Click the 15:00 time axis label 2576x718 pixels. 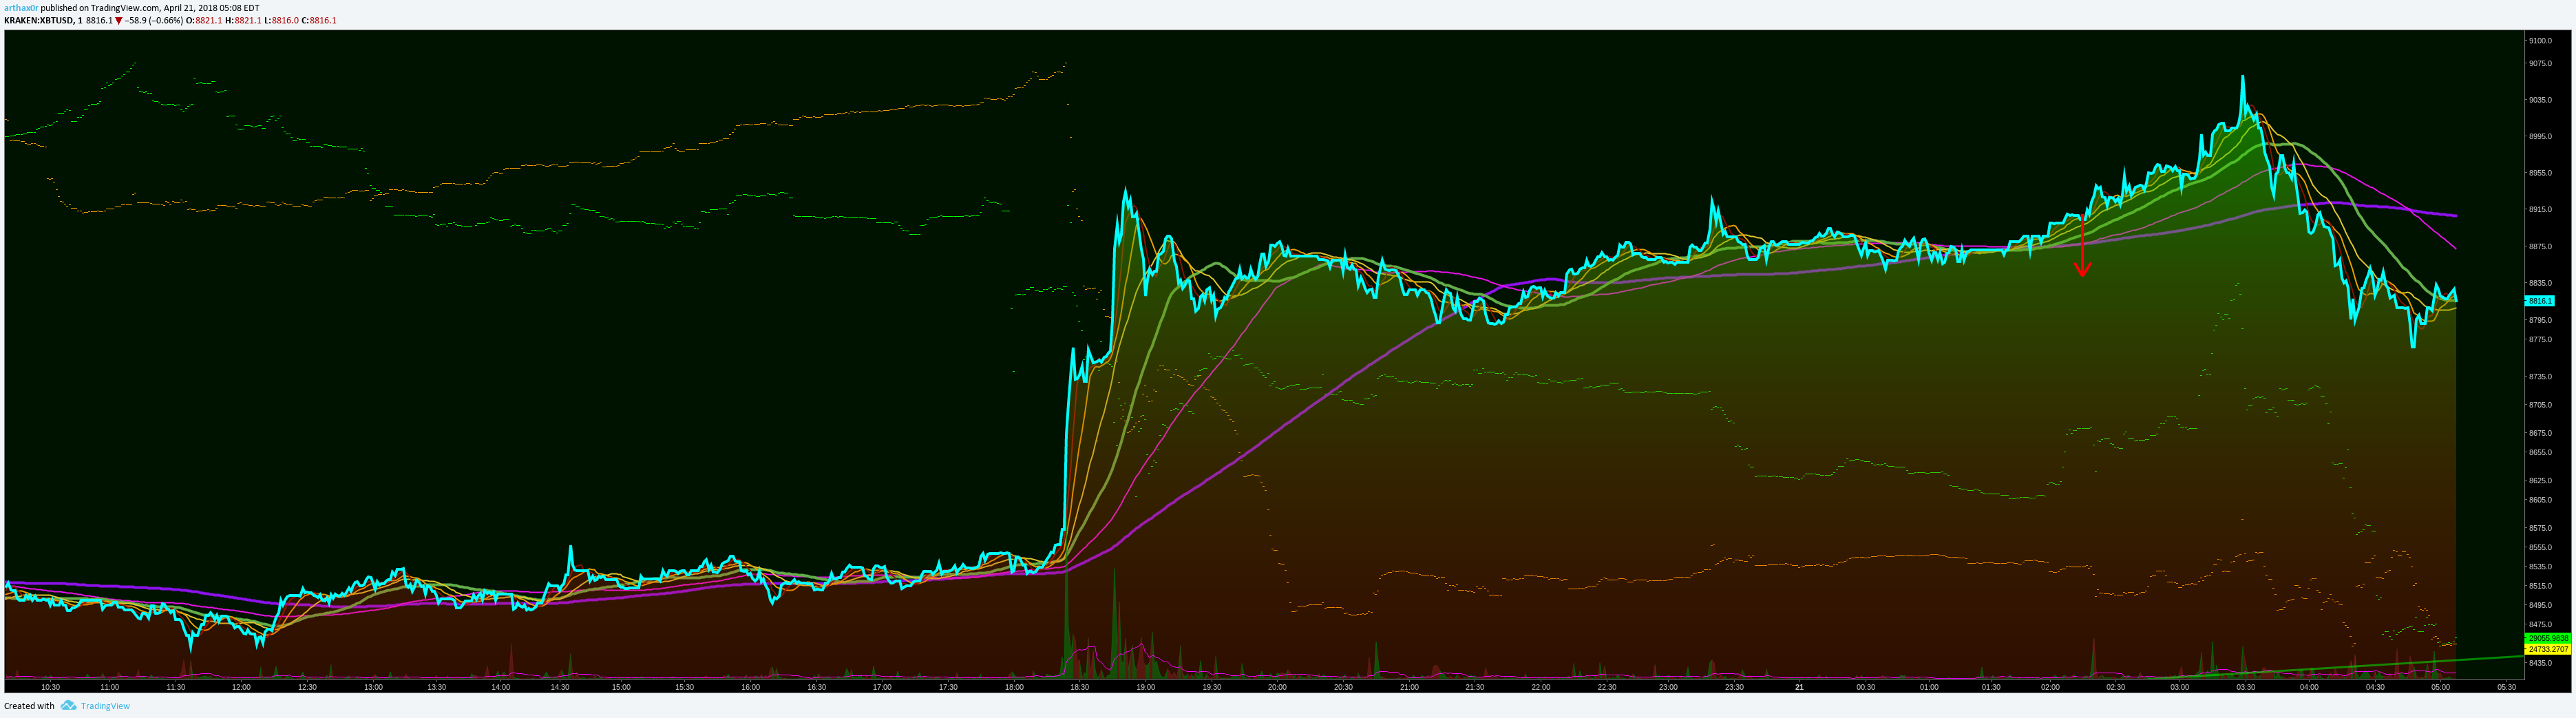(621, 687)
